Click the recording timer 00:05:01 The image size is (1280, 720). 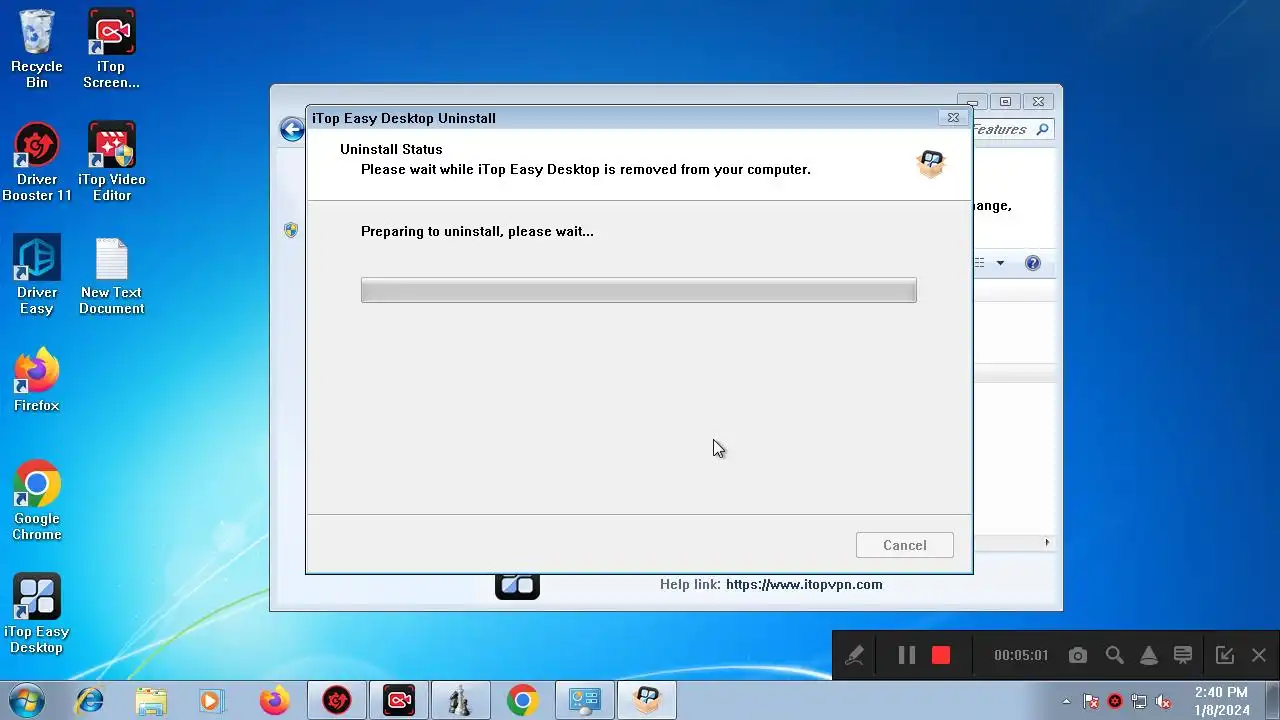coord(1021,655)
